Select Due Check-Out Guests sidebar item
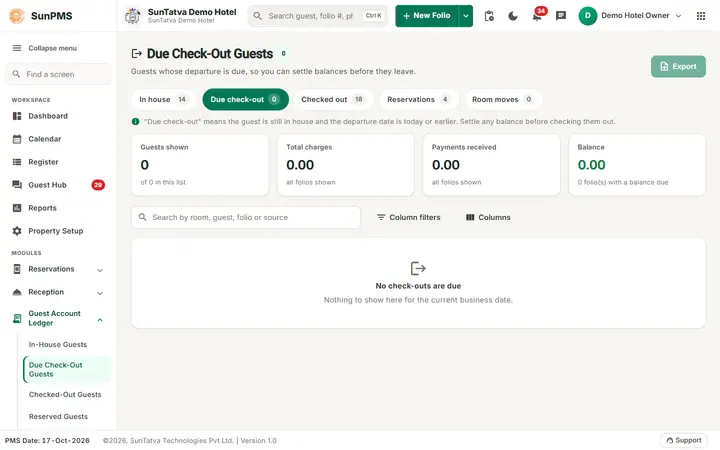The height and width of the screenshot is (450, 720). tap(67, 369)
